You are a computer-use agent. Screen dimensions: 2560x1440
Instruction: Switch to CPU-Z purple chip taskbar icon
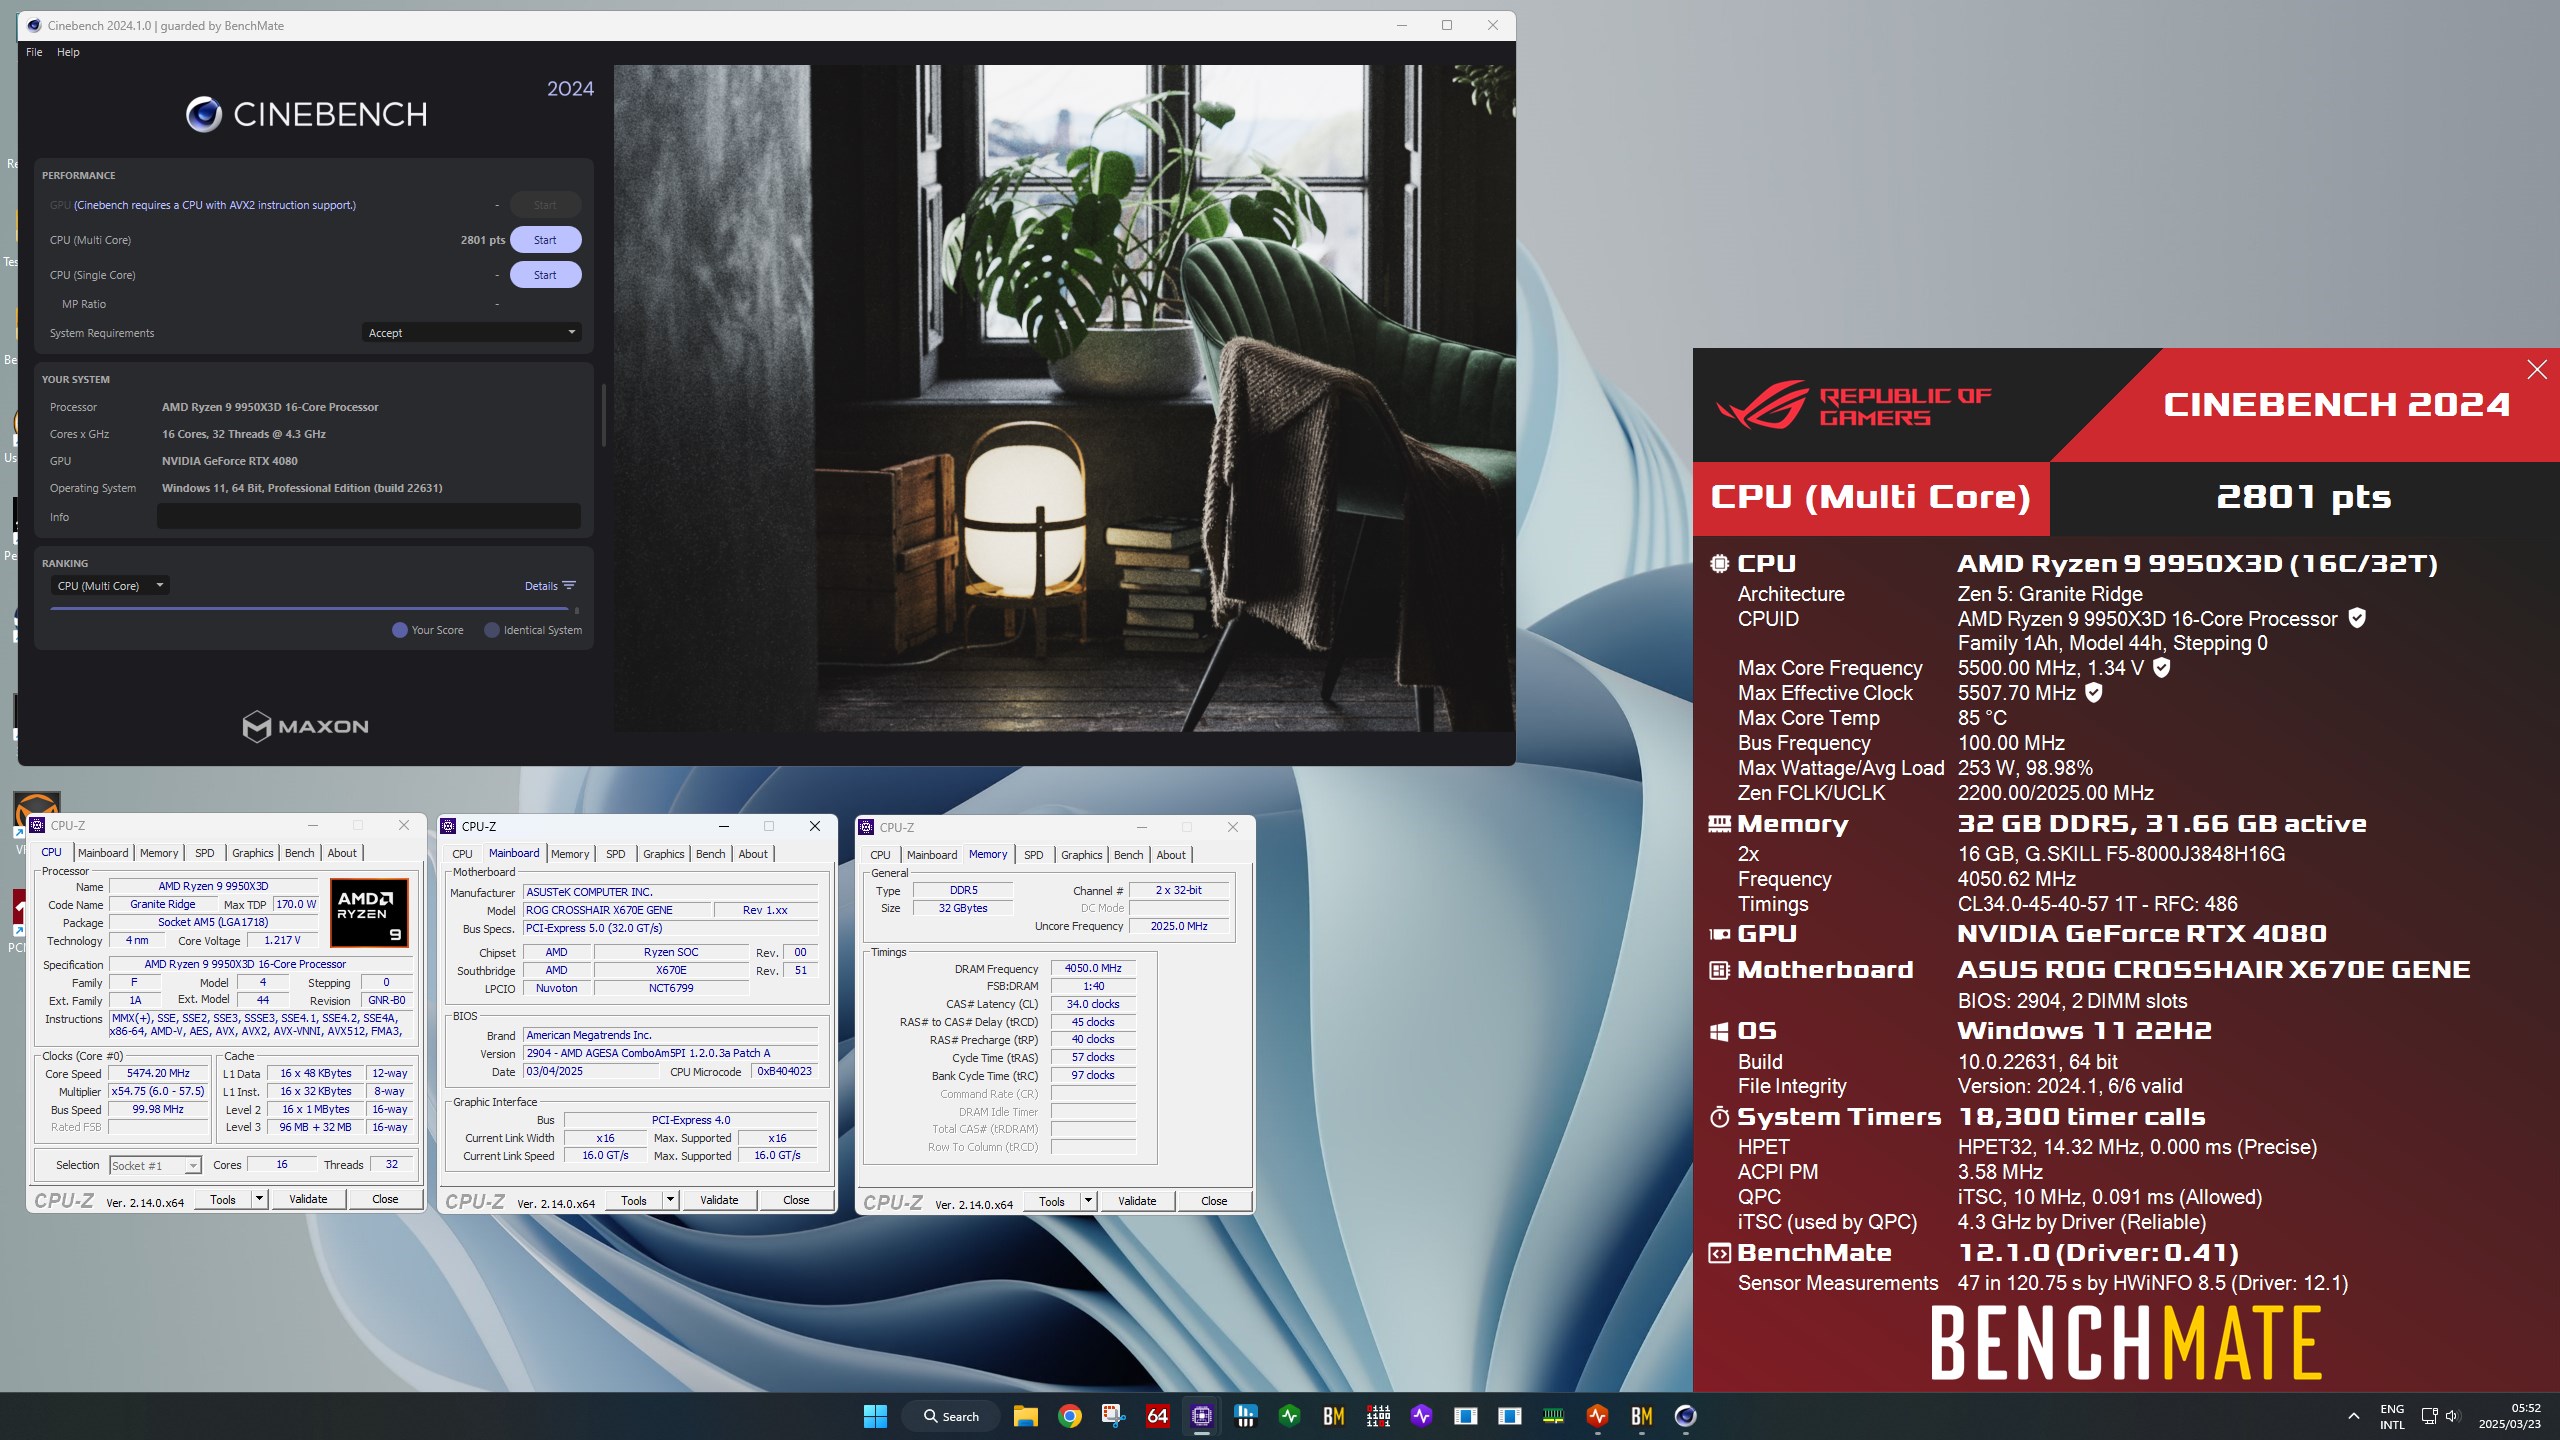coord(1202,1416)
